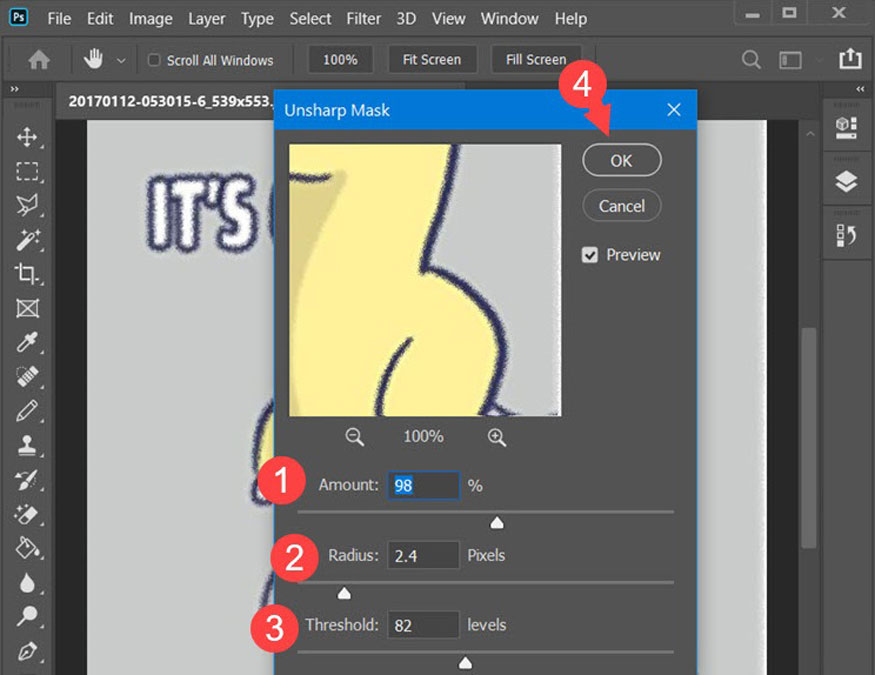Select the Background Eraser tool
The image size is (875, 675).
[x=27, y=514]
